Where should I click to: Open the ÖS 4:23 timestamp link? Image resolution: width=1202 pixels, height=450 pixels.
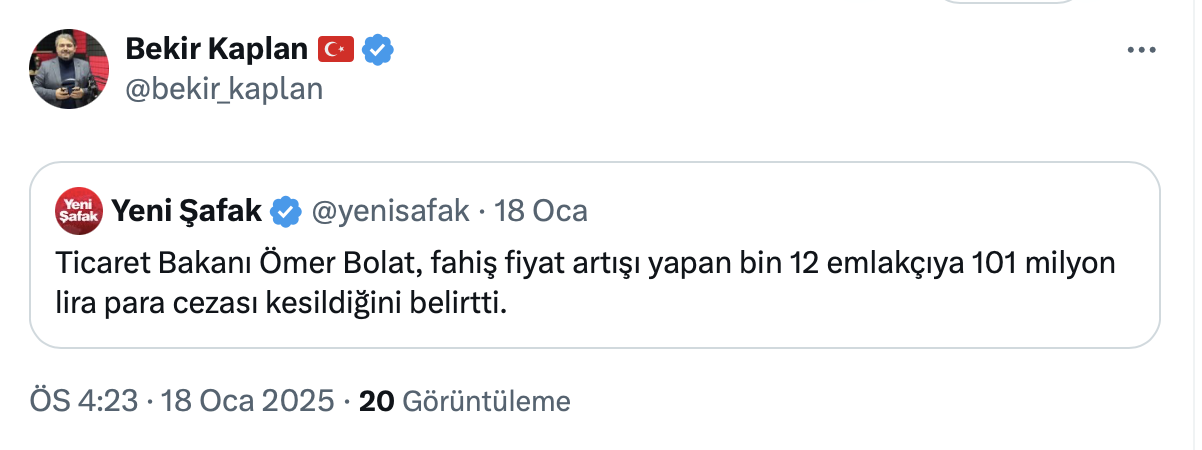pyautogui.click(x=83, y=401)
